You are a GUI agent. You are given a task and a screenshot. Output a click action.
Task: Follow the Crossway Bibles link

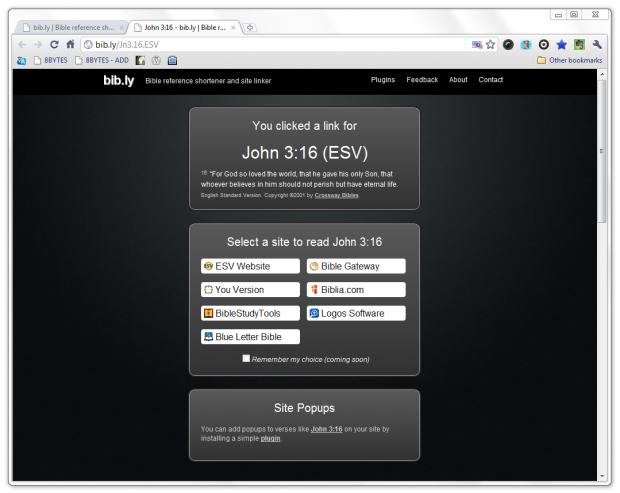[336, 195]
